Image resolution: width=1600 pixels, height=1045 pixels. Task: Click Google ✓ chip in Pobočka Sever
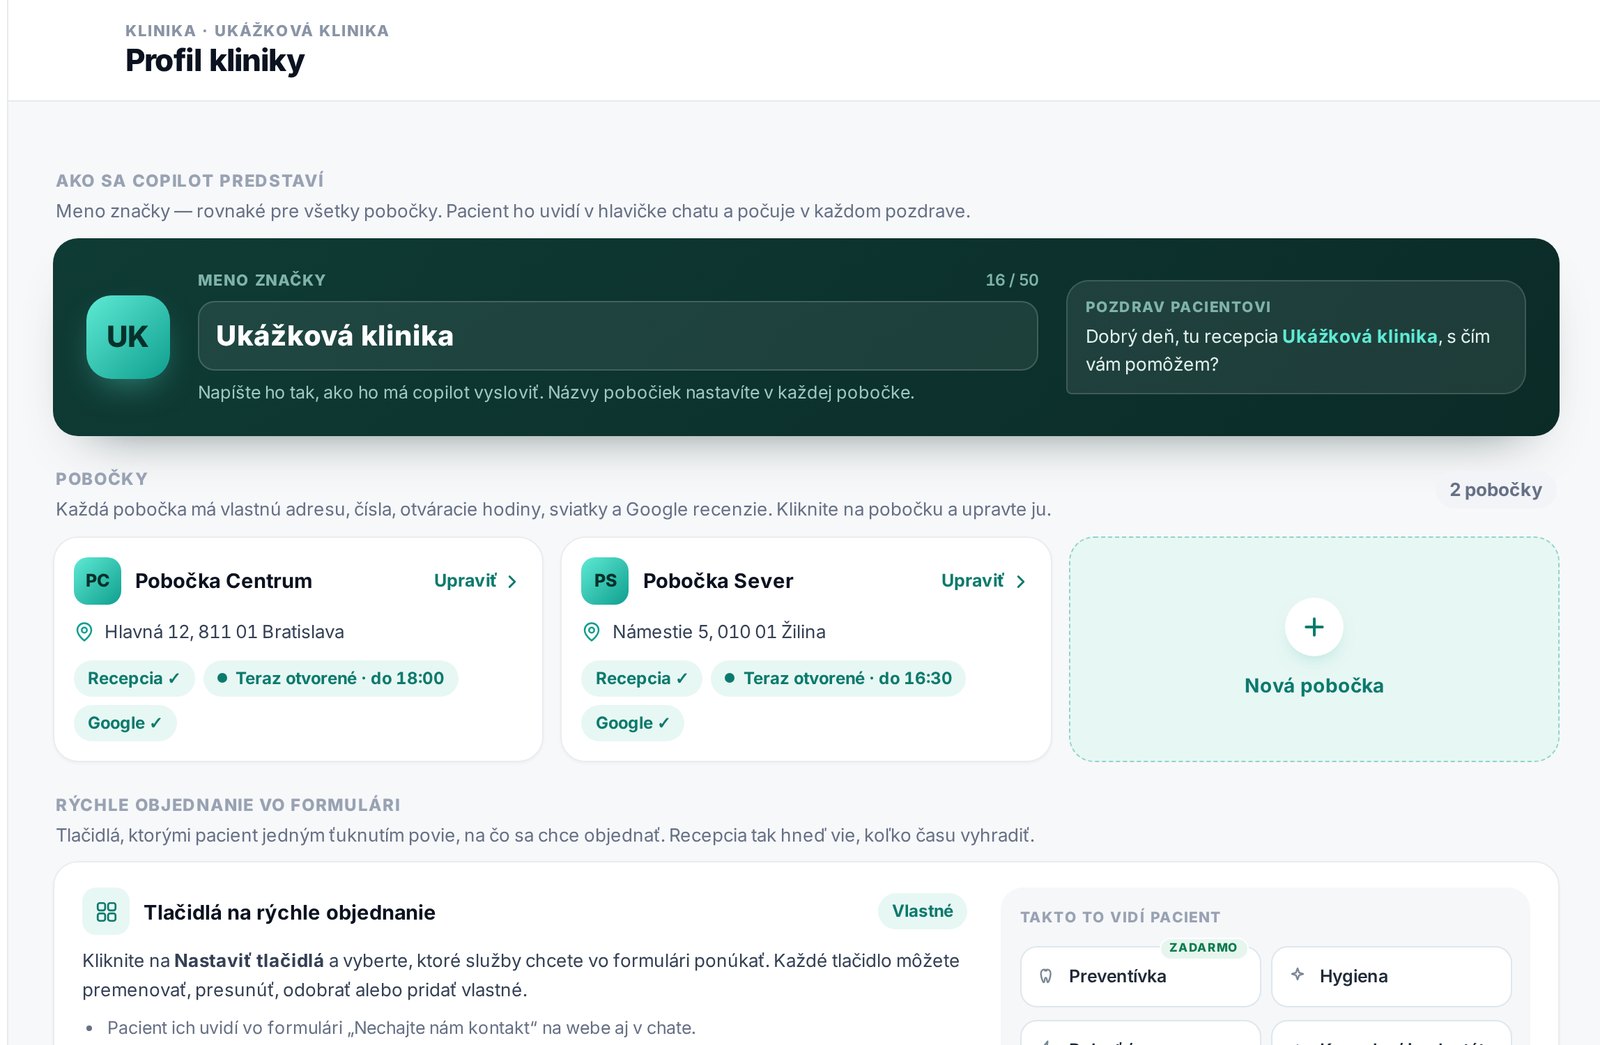coord(633,723)
